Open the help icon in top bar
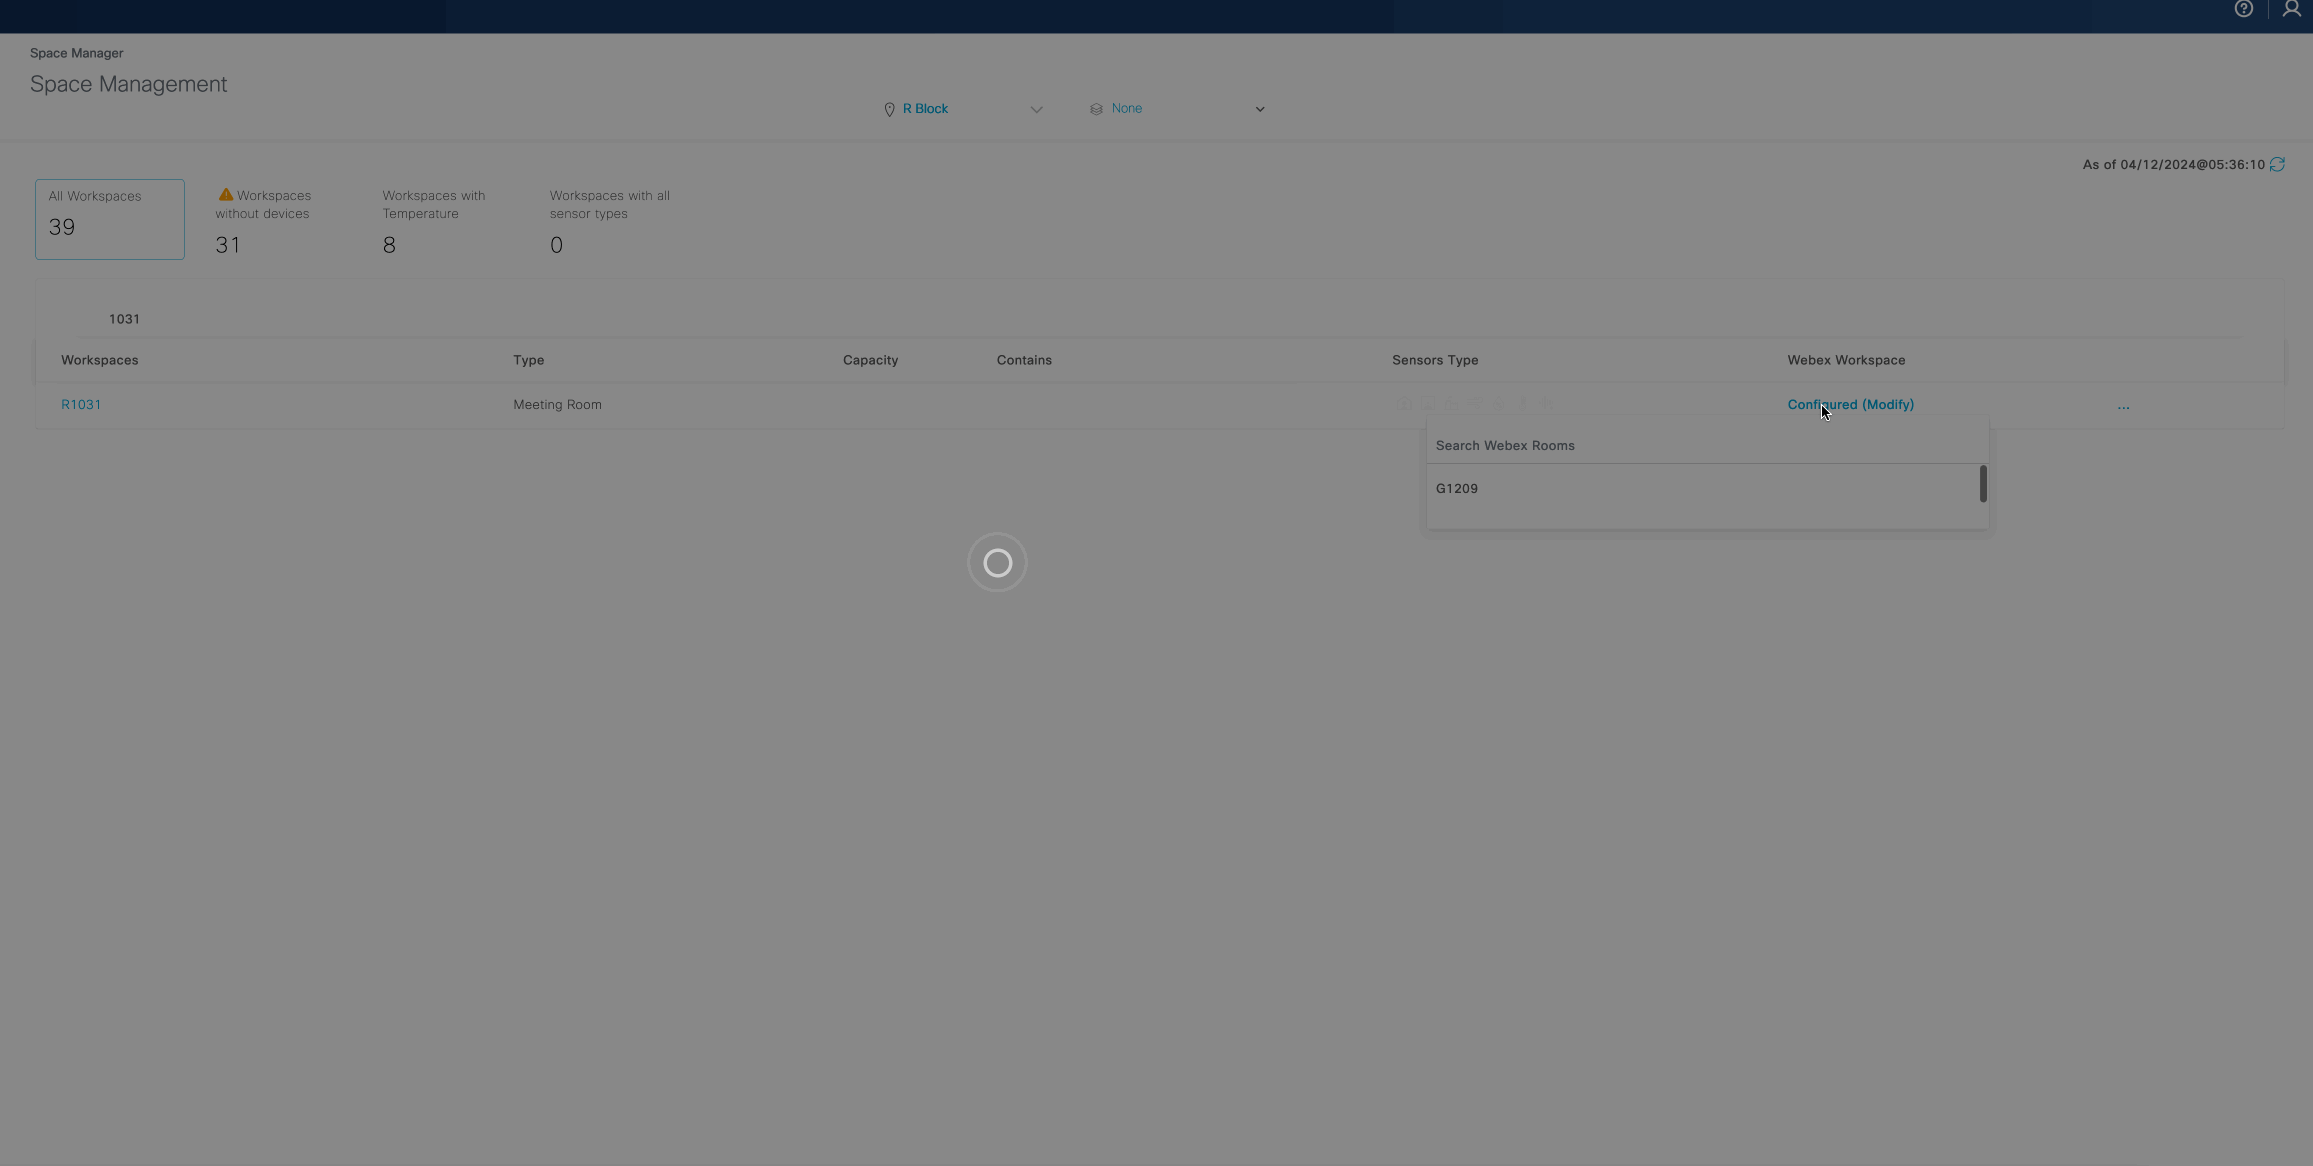 point(2243,9)
